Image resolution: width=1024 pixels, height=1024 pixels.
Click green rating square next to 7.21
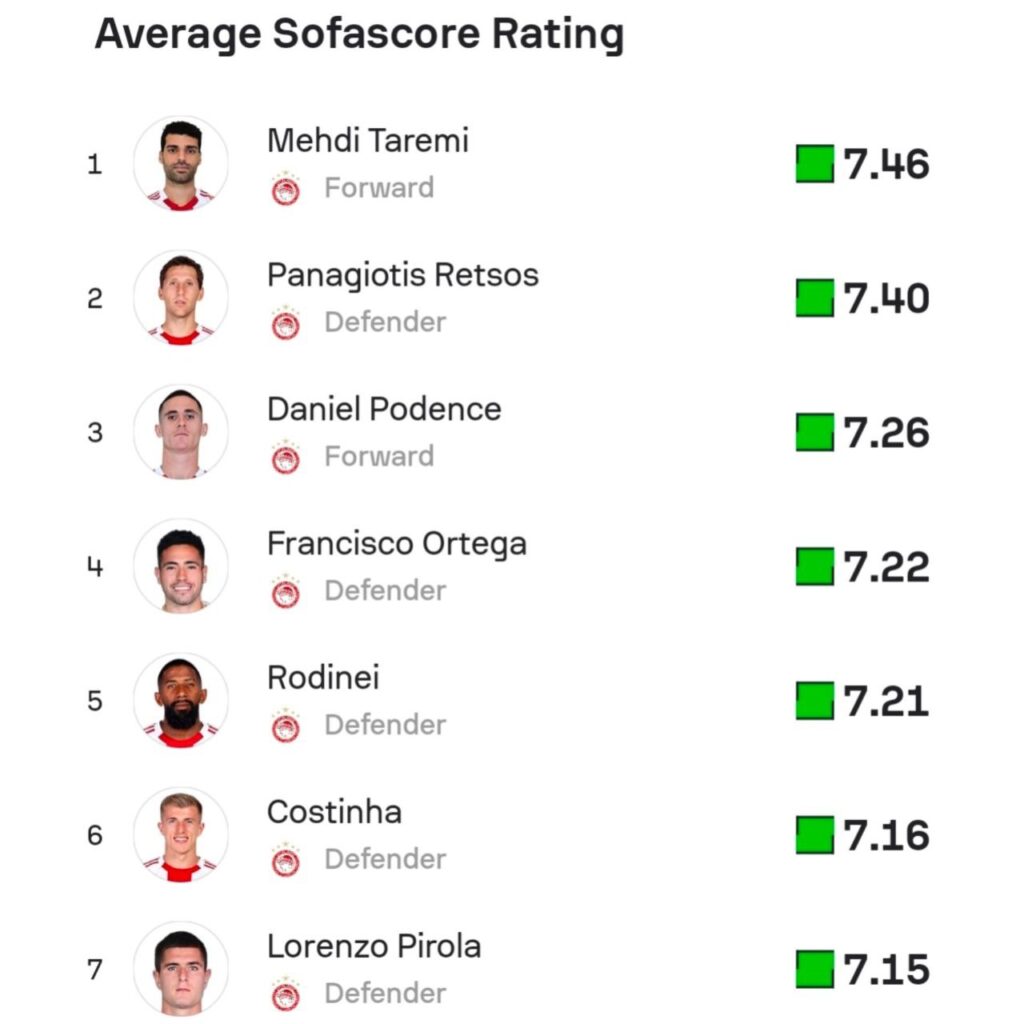[814, 700]
